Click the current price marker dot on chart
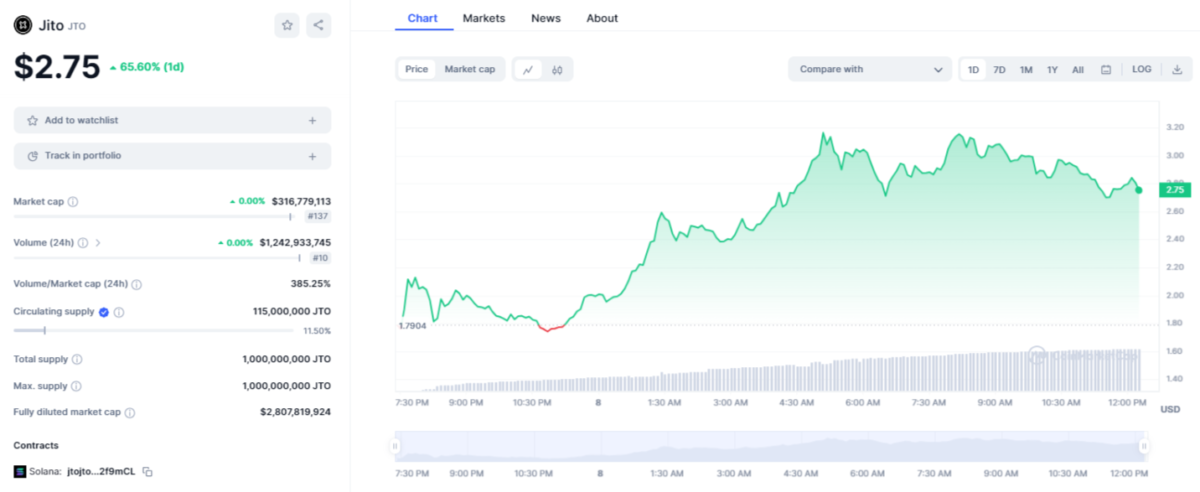This screenshot has height=492, width=1200. pyautogui.click(x=1139, y=189)
